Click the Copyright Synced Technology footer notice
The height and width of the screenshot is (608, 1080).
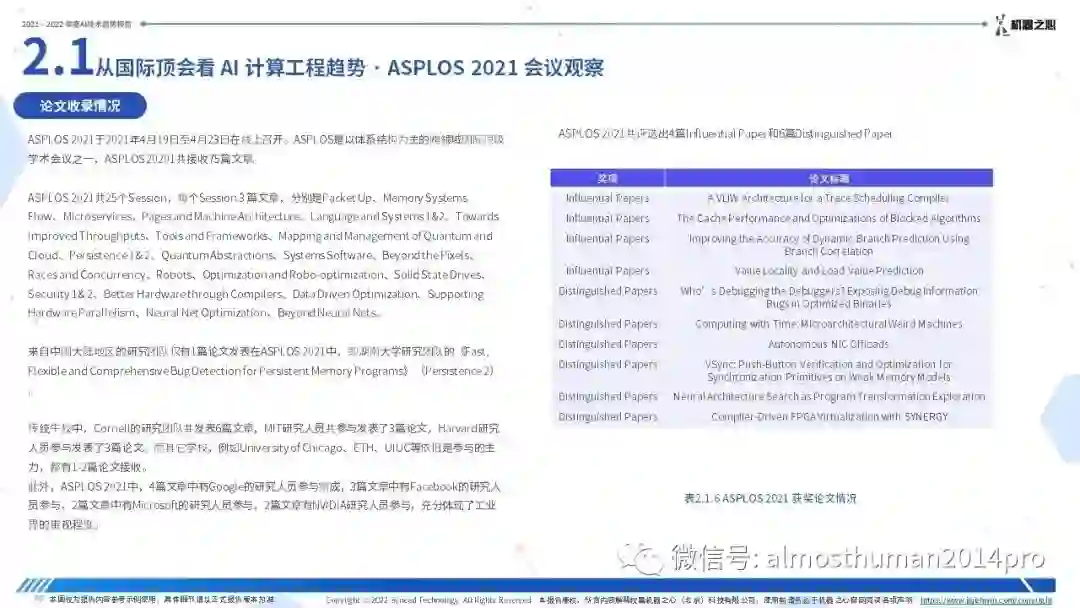pos(428,600)
